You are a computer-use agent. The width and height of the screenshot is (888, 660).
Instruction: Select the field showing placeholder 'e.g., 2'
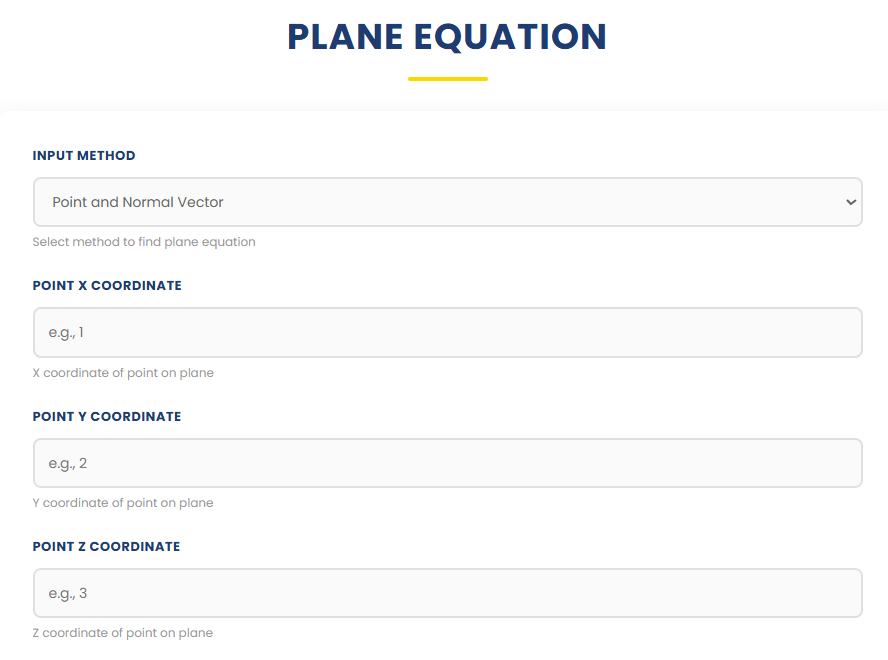coord(447,462)
